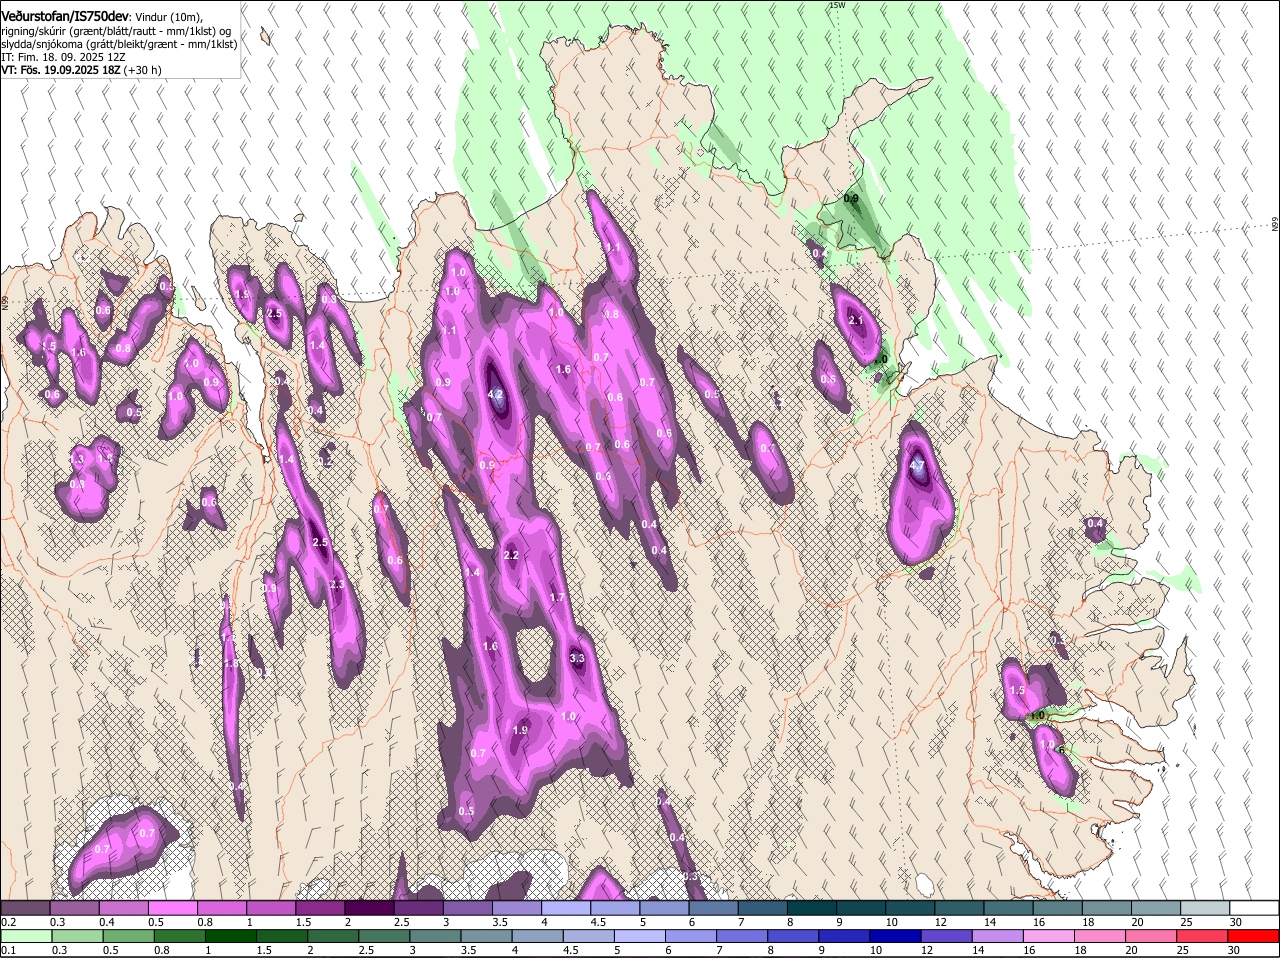
Task: Click the 25 label under the purple snow legend
Action: 1186,922
